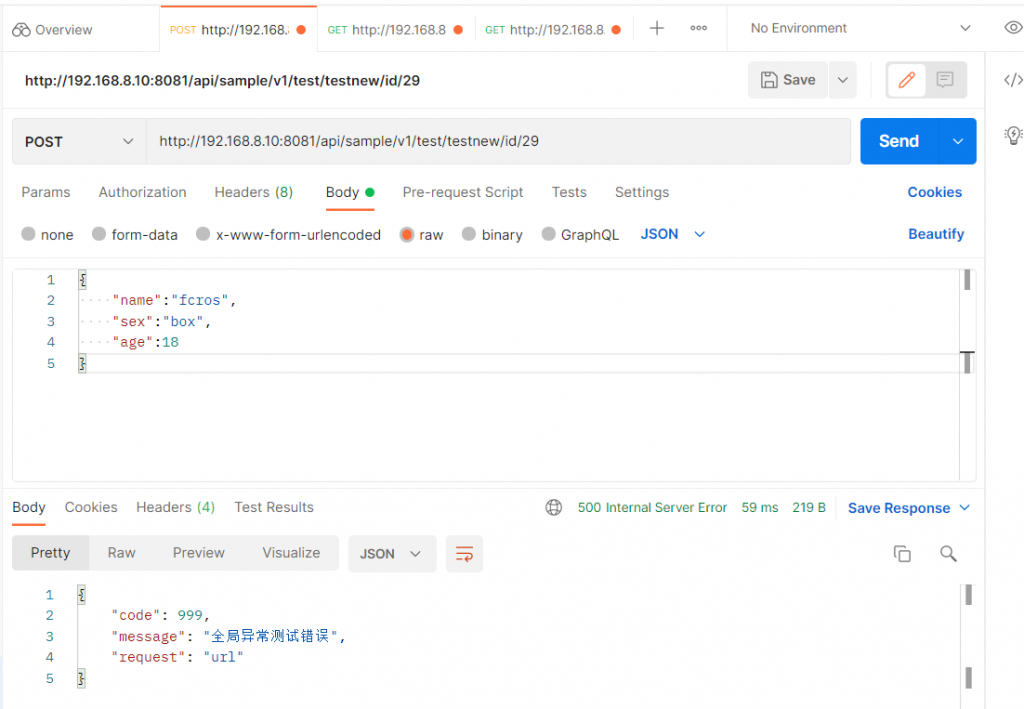Screen dimensions: 1024x709
Task: Open the Test Results tab
Action: (274, 507)
